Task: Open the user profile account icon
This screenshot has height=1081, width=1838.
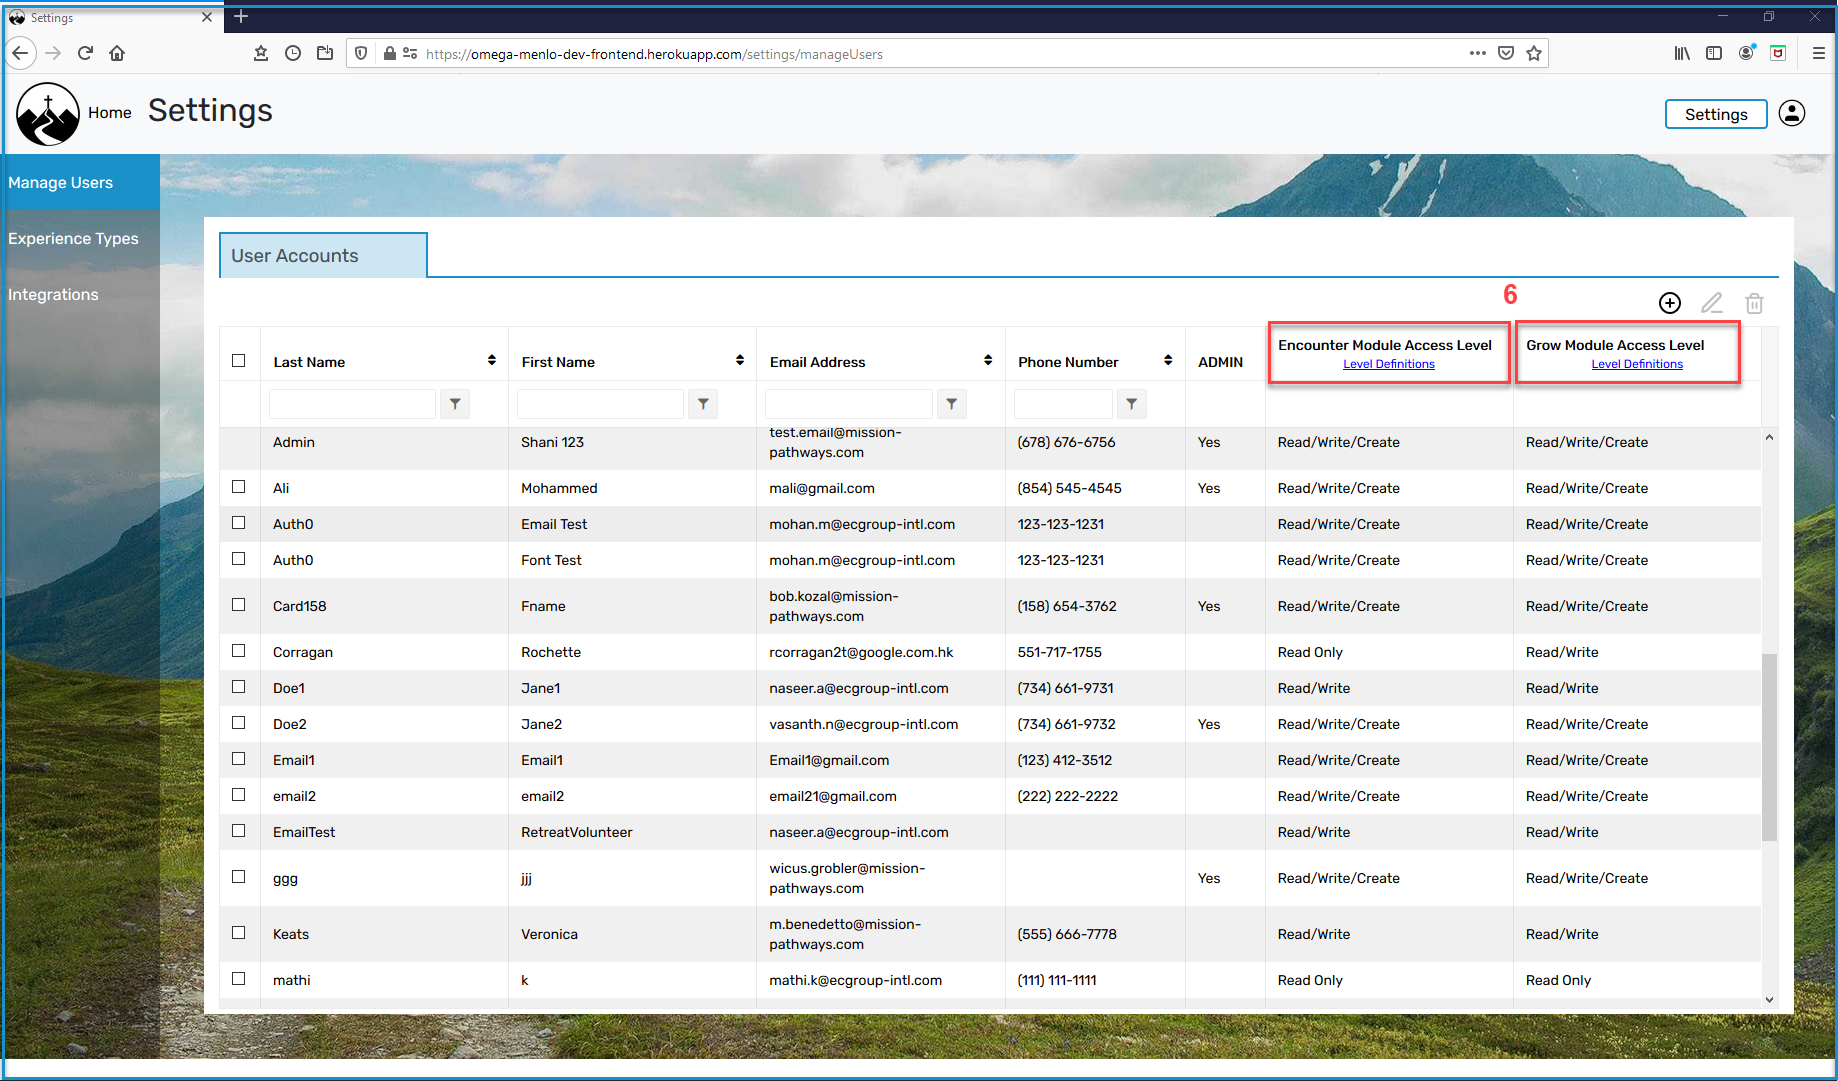Action: tap(1792, 114)
